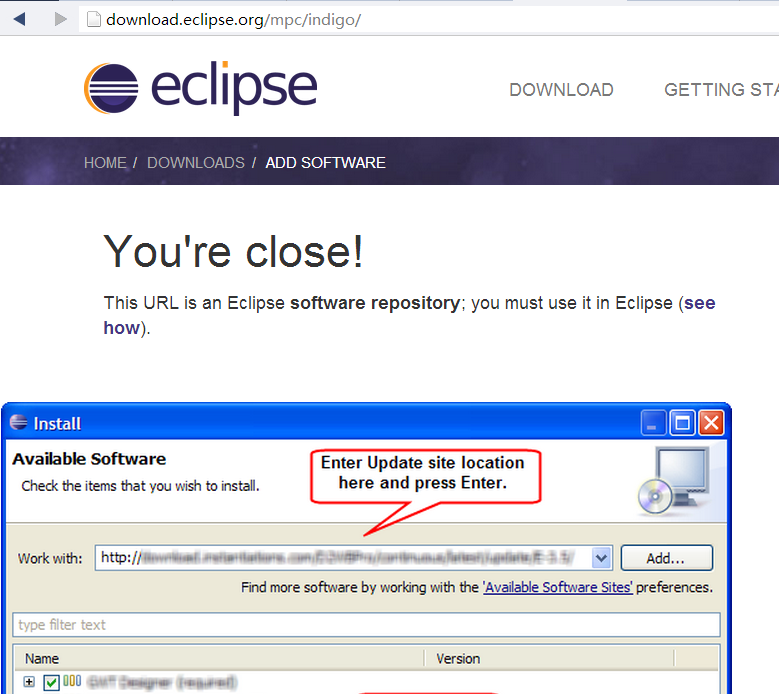The image size is (779, 694).
Task: Go to HOME breadcrumb
Action: coord(105,162)
